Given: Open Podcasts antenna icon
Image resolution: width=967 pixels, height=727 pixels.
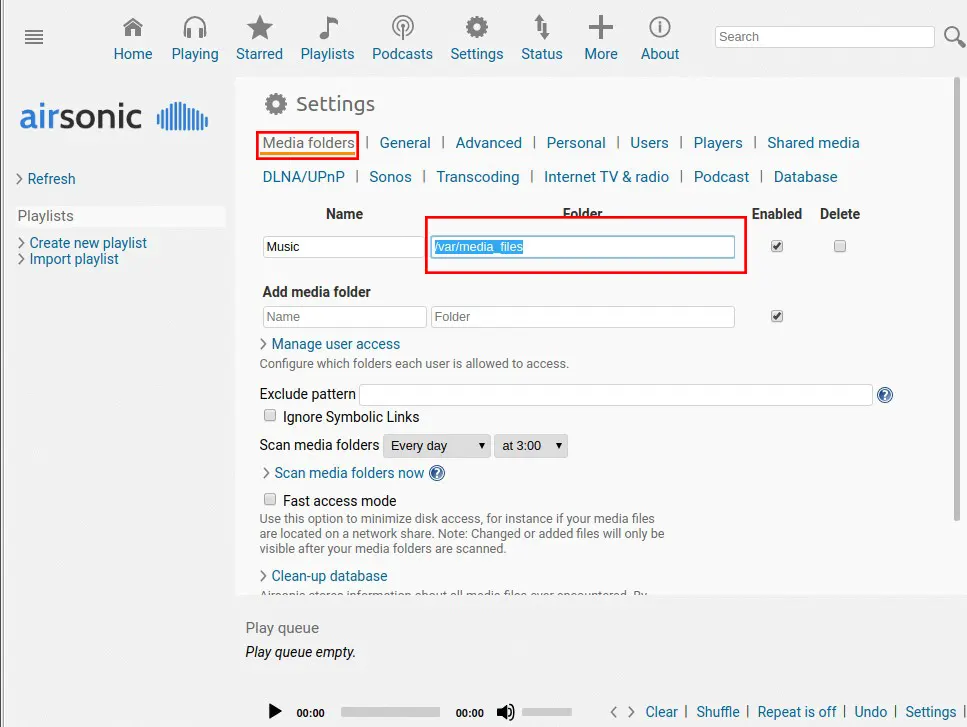Looking at the screenshot, I should tap(402, 28).
